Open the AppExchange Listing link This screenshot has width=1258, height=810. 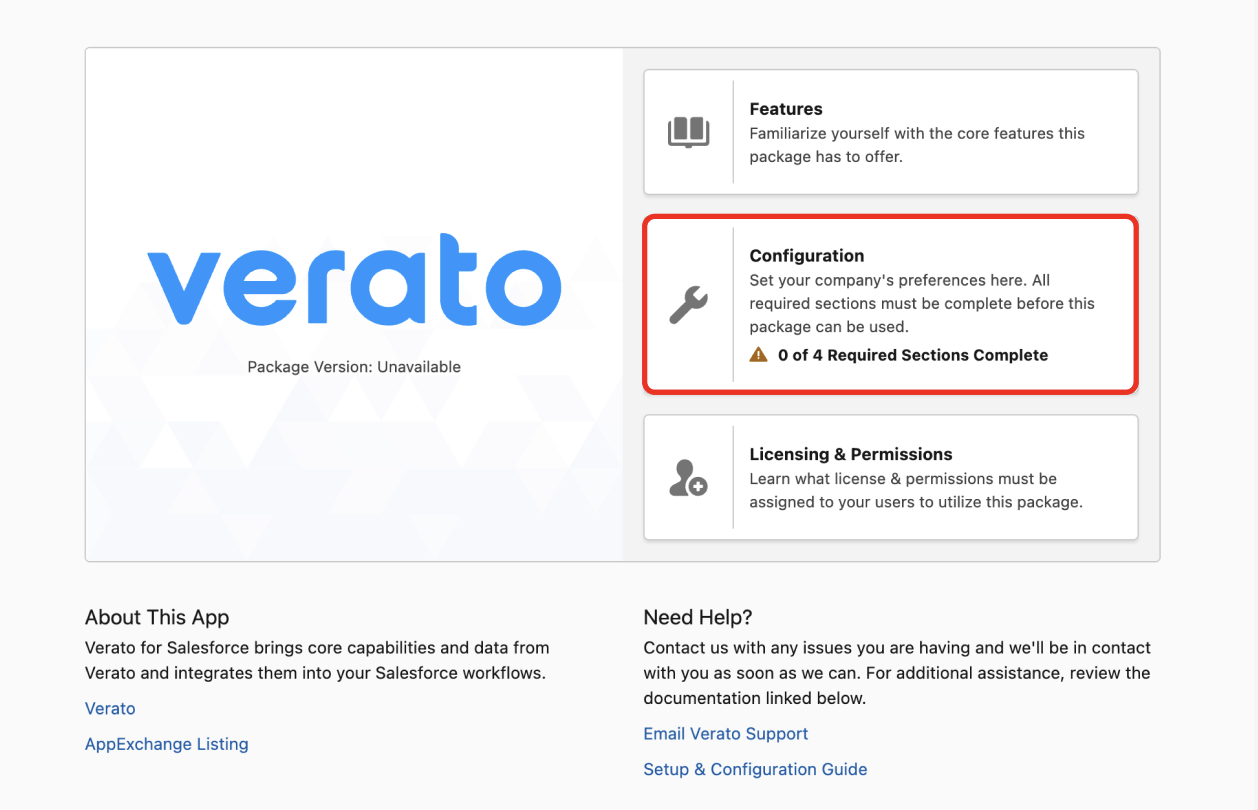pyautogui.click(x=167, y=744)
